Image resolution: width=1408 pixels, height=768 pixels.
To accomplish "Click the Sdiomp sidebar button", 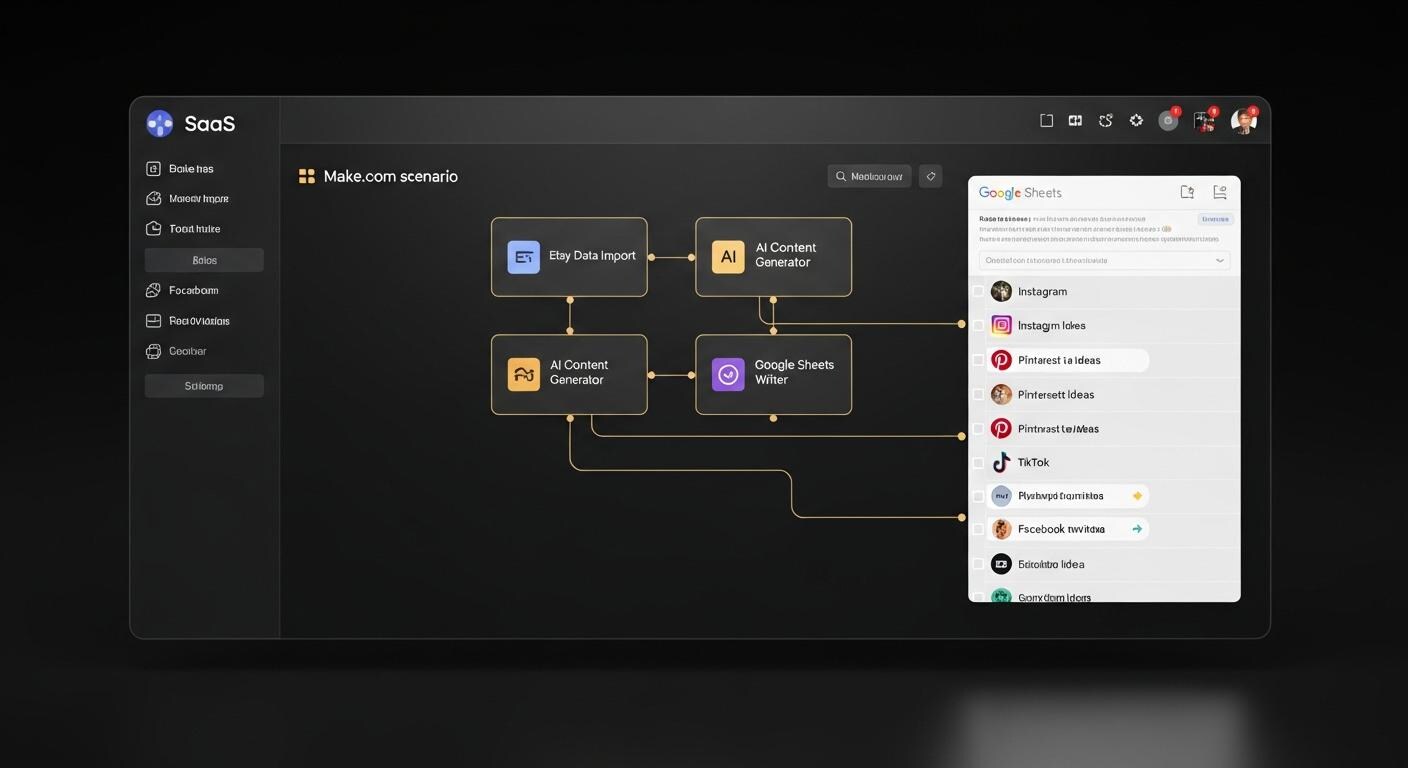I will pos(204,386).
